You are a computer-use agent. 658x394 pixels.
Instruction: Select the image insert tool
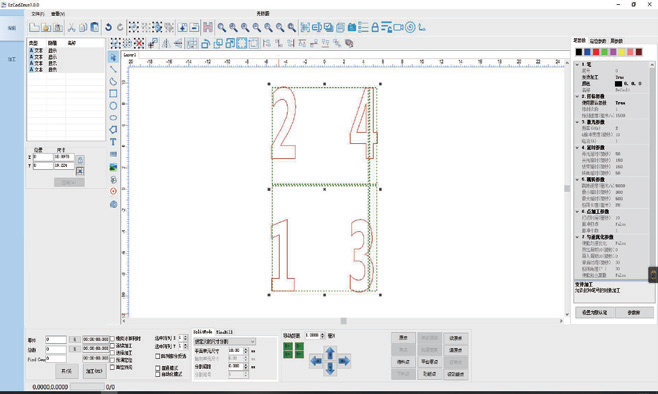(x=113, y=167)
